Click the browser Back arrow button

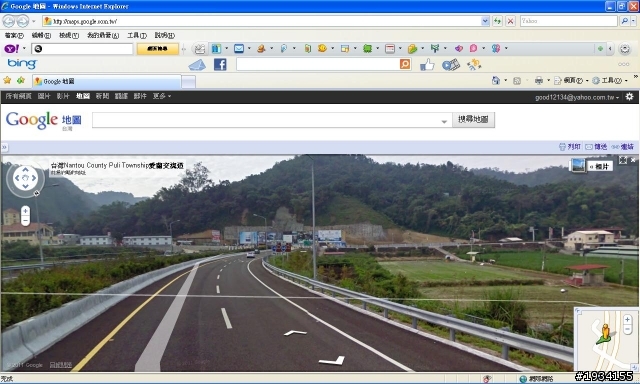click(x=9, y=21)
